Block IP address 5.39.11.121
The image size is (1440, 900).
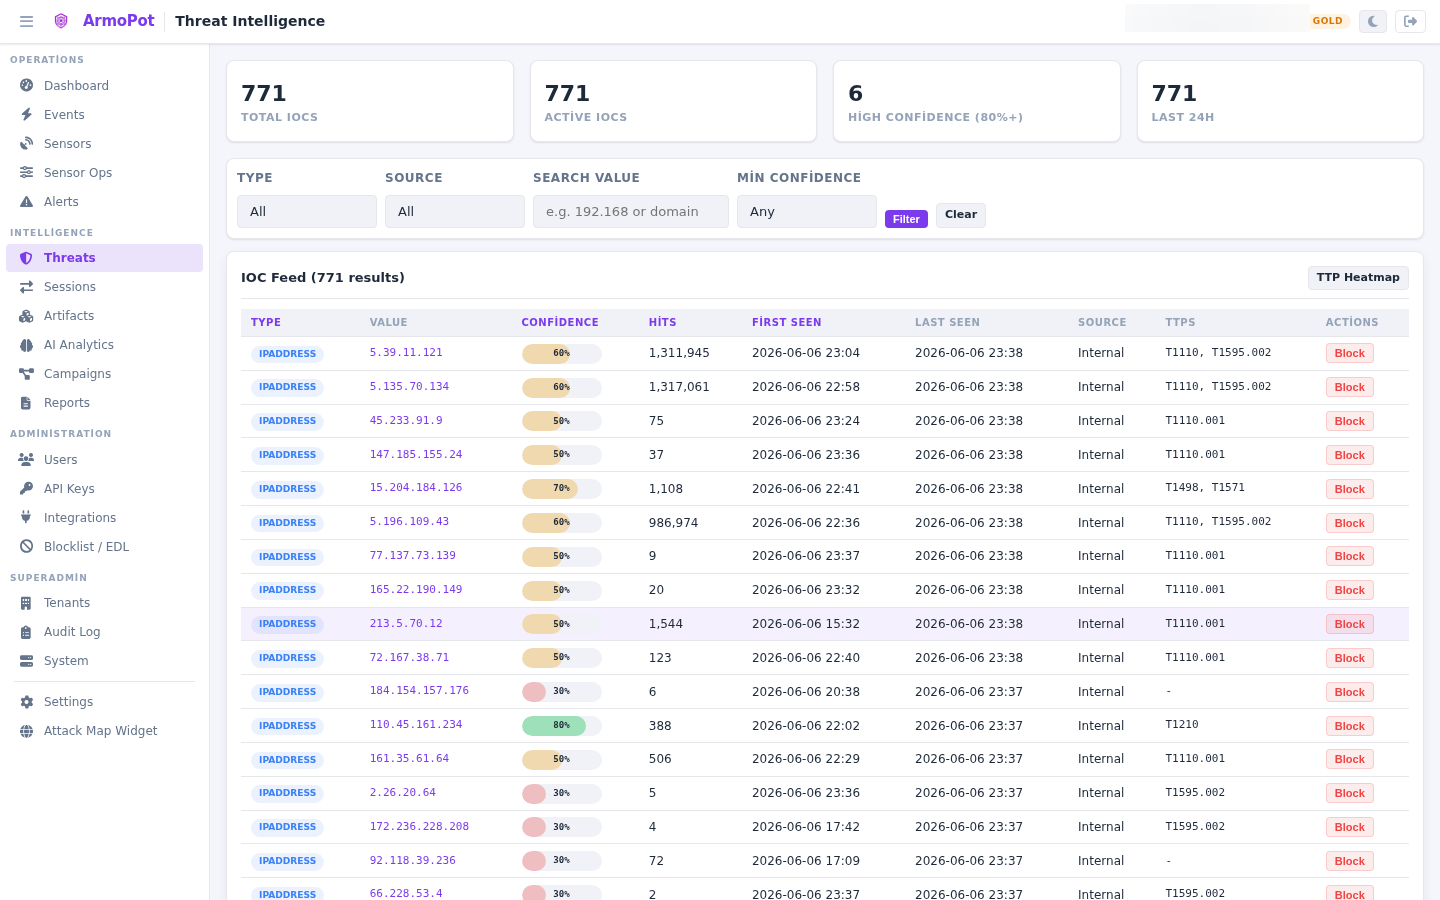[1350, 353]
